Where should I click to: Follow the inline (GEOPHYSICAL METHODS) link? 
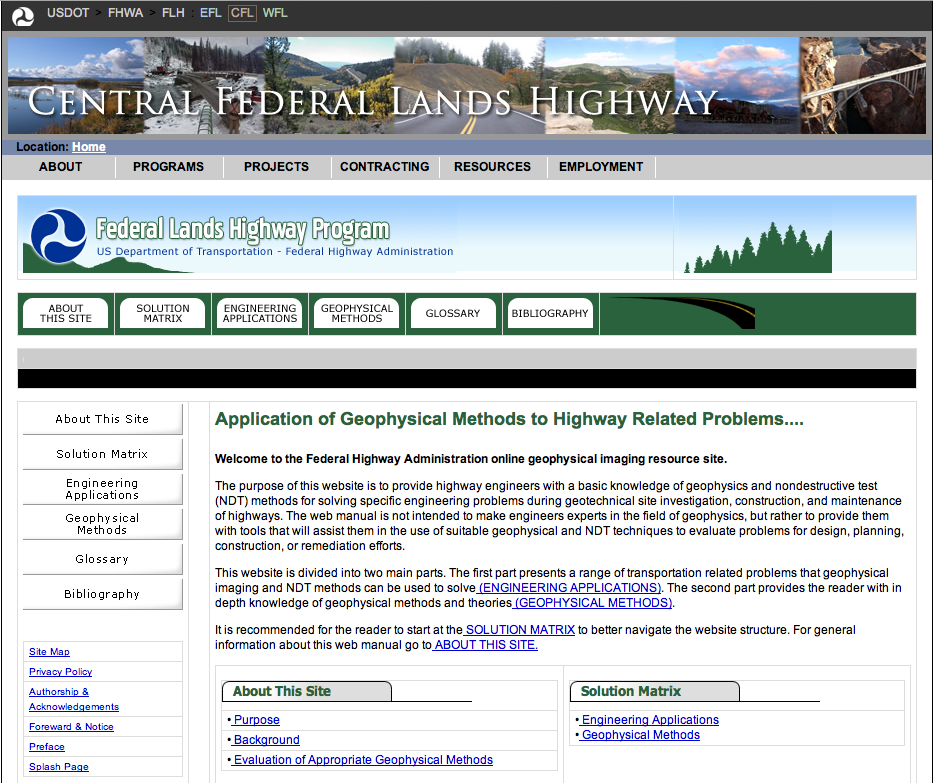point(593,603)
